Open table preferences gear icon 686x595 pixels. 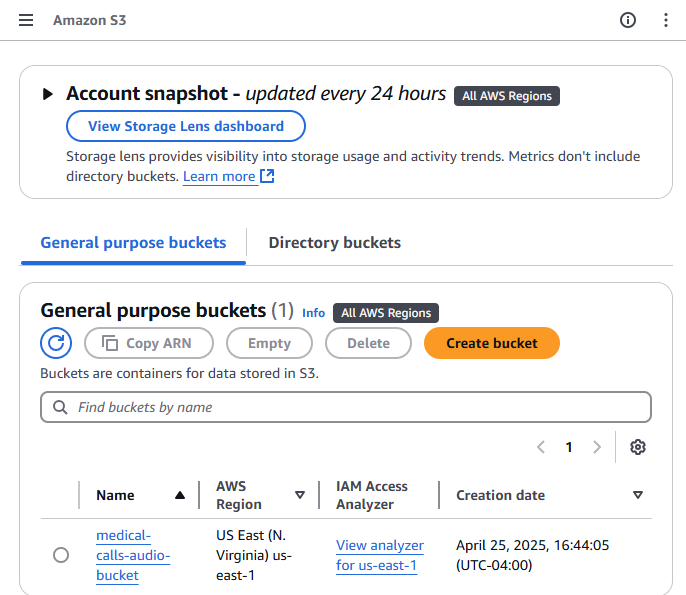pyautogui.click(x=638, y=447)
